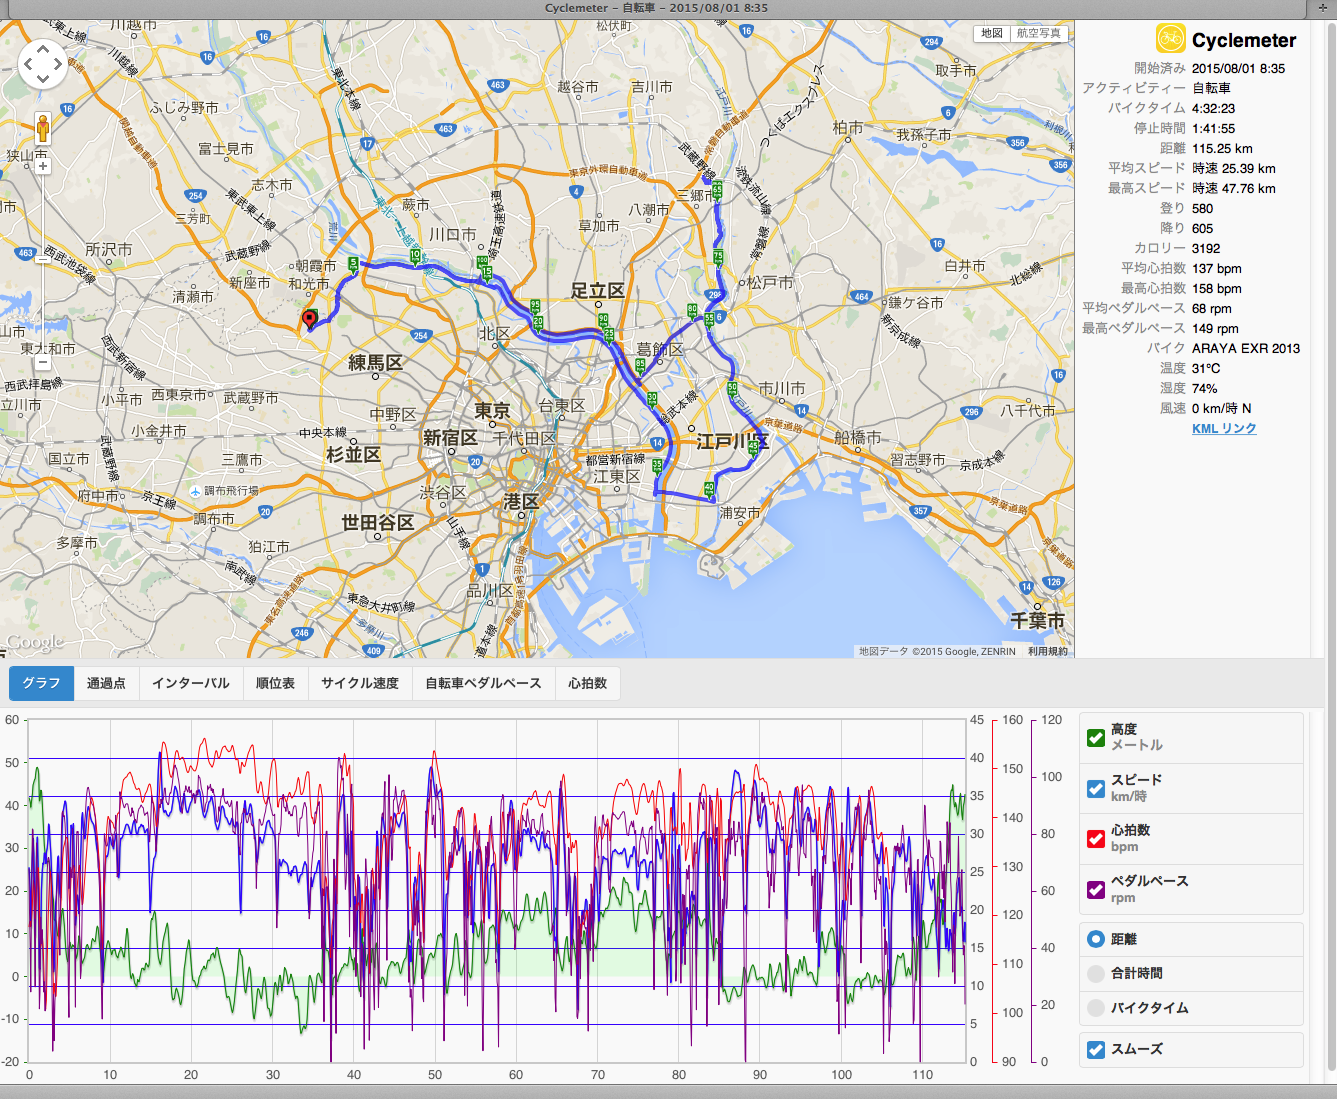Screen dimensions: 1337x1099
Task: Click the 1:41:55 stopped time value
Action: click(1213, 128)
